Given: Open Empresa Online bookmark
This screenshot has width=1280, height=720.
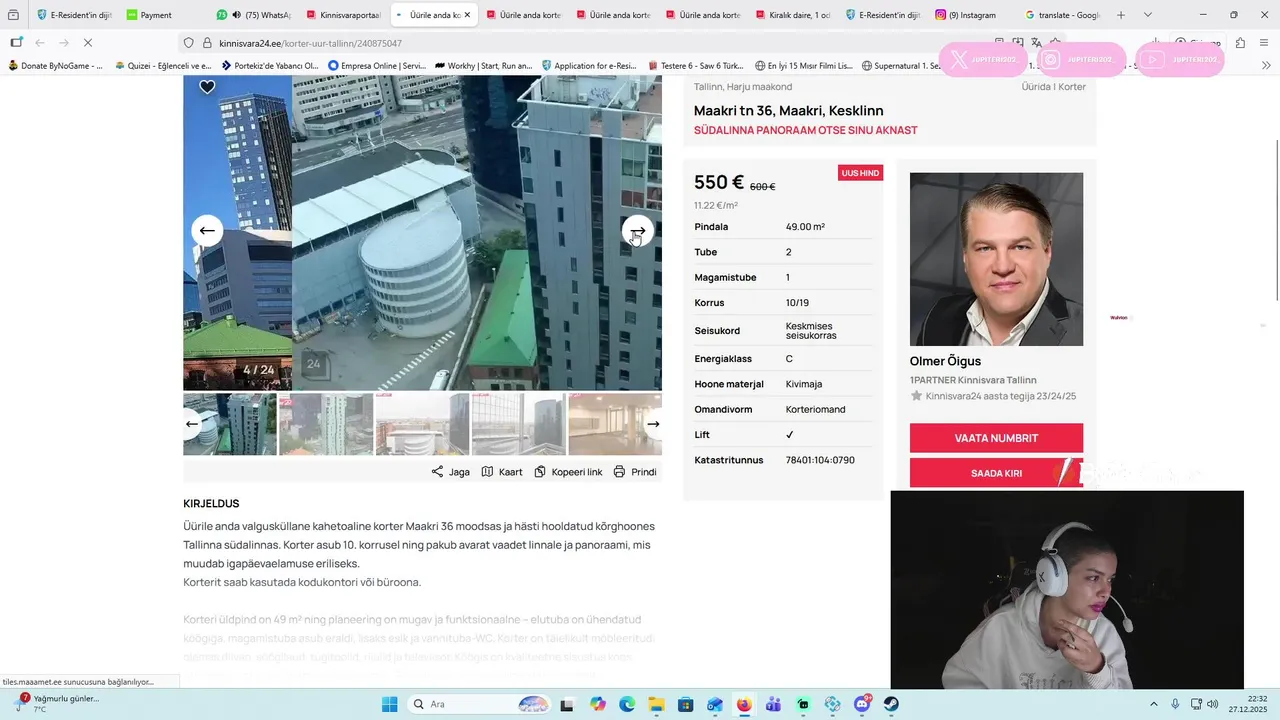Looking at the screenshot, I should pyautogui.click(x=377, y=66).
